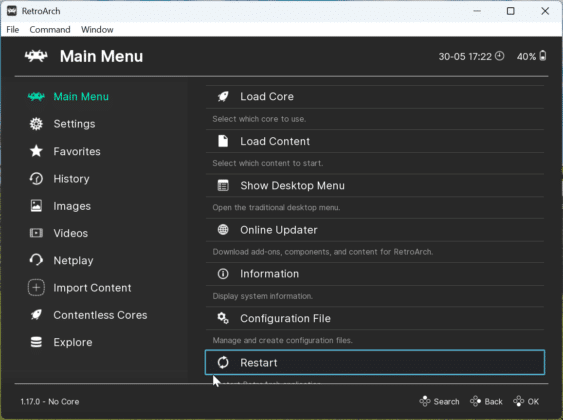Click the Favorites star icon
The width and height of the screenshot is (563, 420).
(36, 151)
